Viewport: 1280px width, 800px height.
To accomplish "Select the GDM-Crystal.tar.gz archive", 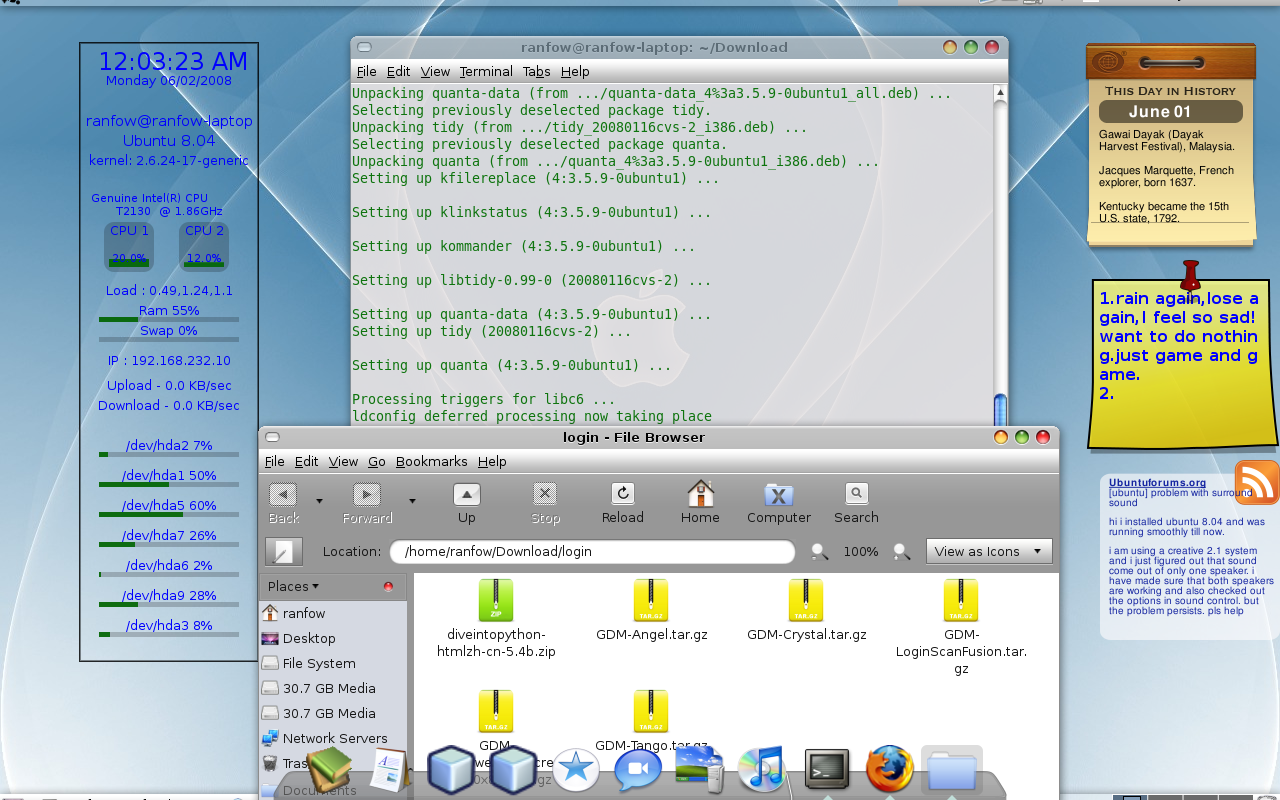I will tap(806, 610).
